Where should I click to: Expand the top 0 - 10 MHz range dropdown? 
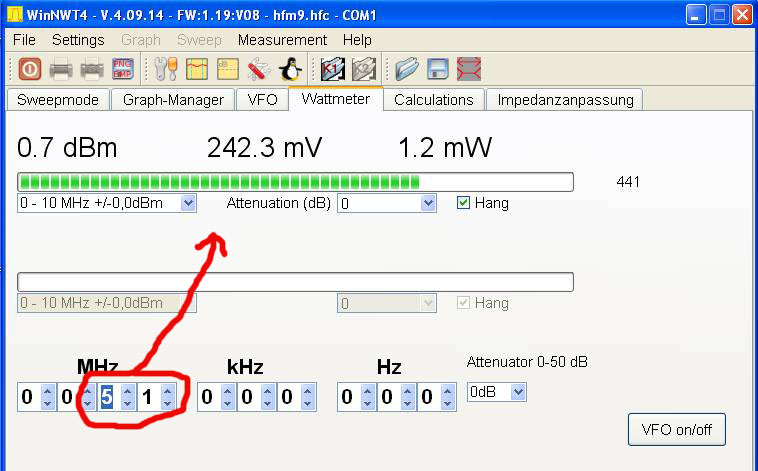click(x=188, y=203)
